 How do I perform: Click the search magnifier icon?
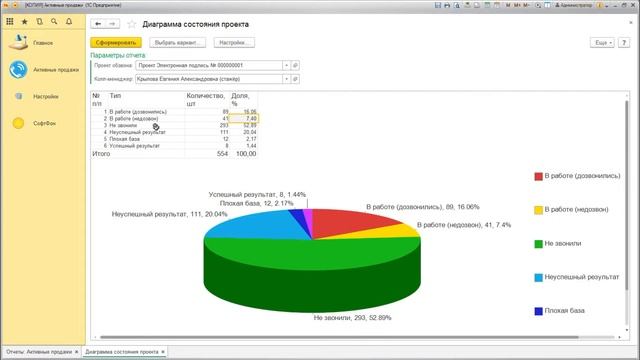coord(54,22)
